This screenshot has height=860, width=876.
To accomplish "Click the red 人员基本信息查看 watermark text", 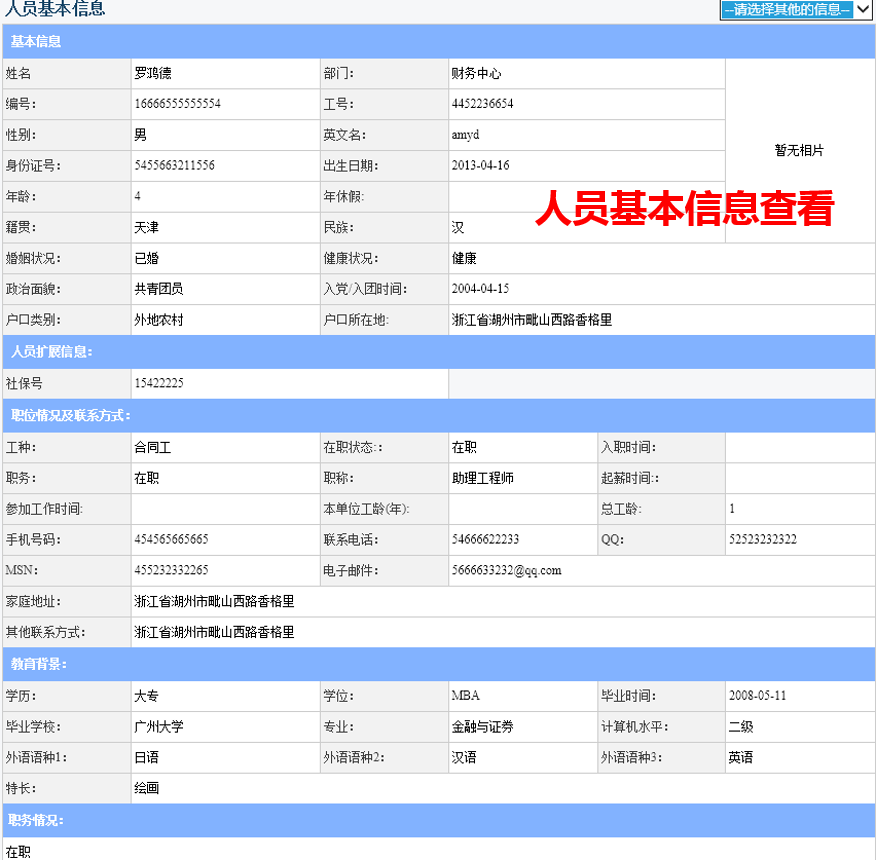I will 690,209.
